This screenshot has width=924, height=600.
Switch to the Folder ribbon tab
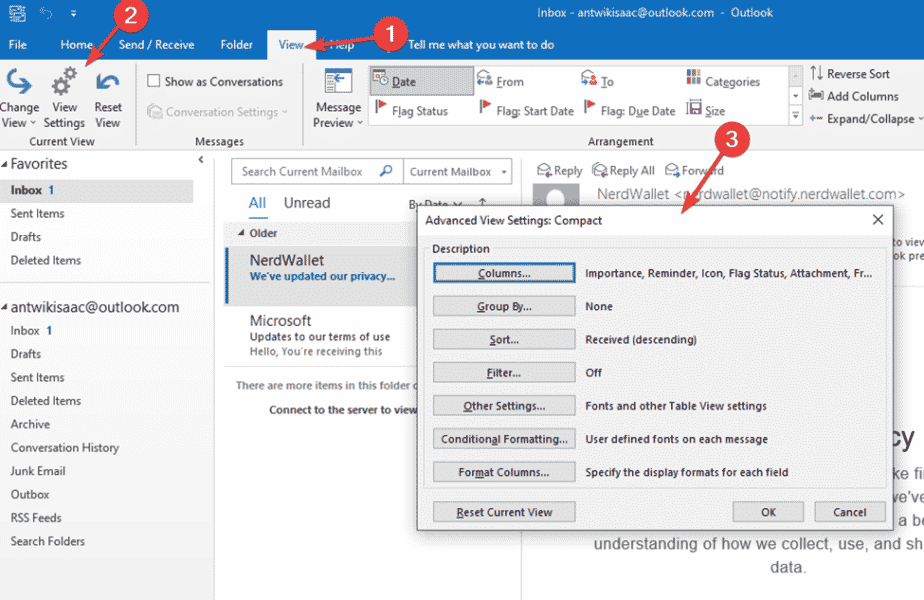236,44
